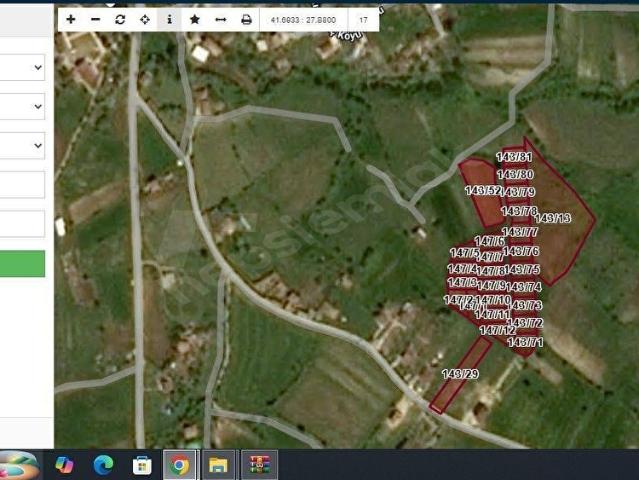Viewport: 639px width, 480px height.
Task: Select parcel 143/29 on the map
Action: click(460, 374)
